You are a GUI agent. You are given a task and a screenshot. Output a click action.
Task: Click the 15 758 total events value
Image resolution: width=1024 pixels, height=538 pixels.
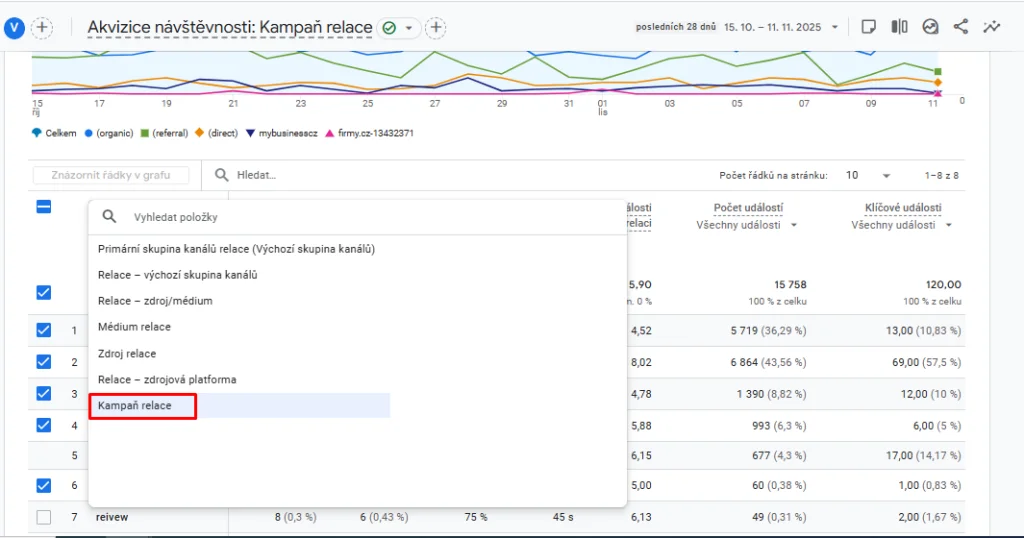point(790,285)
